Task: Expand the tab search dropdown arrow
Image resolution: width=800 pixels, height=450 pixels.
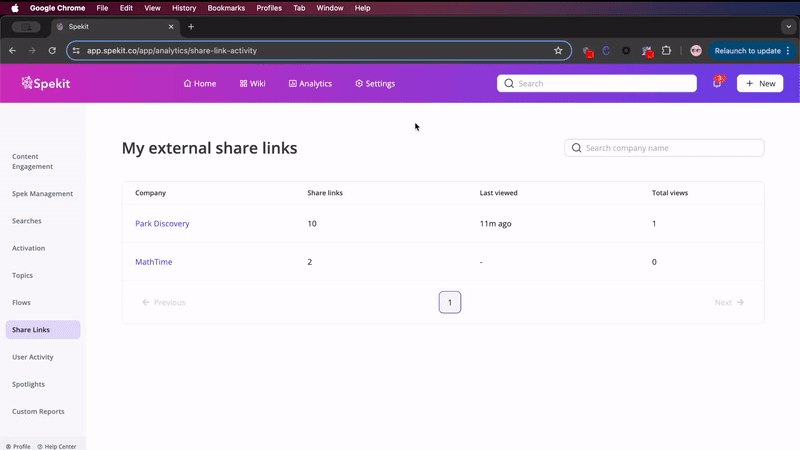Action: click(789, 27)
